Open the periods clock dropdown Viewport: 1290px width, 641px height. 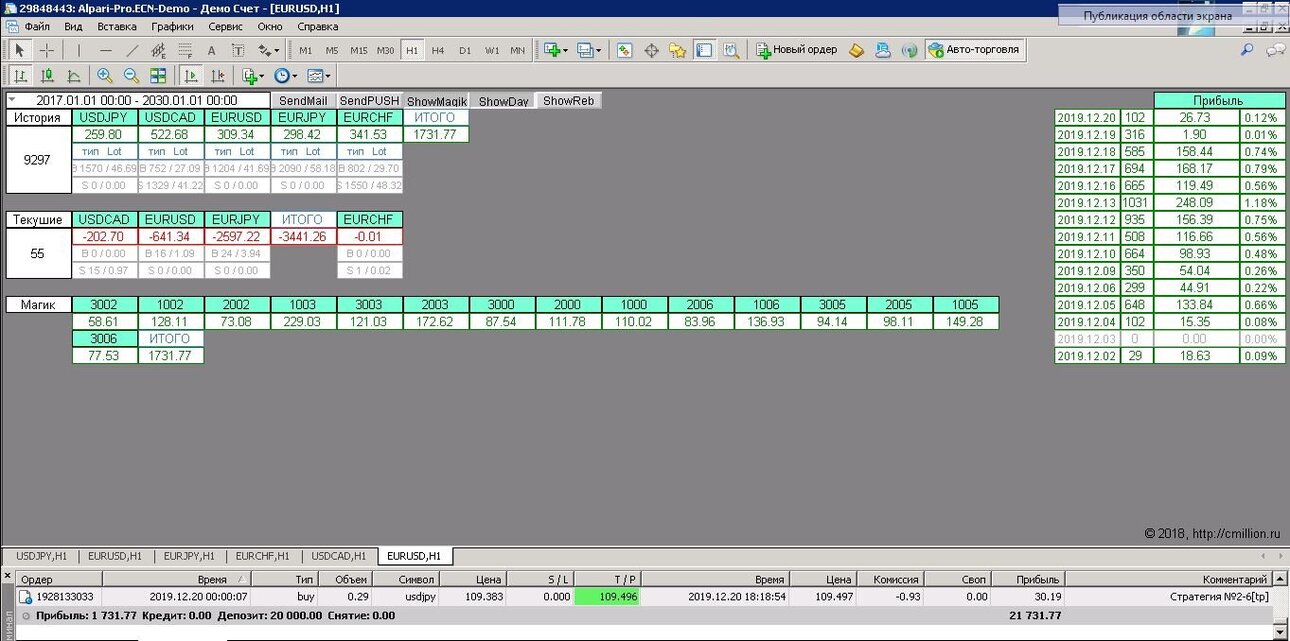coord(286,76)
